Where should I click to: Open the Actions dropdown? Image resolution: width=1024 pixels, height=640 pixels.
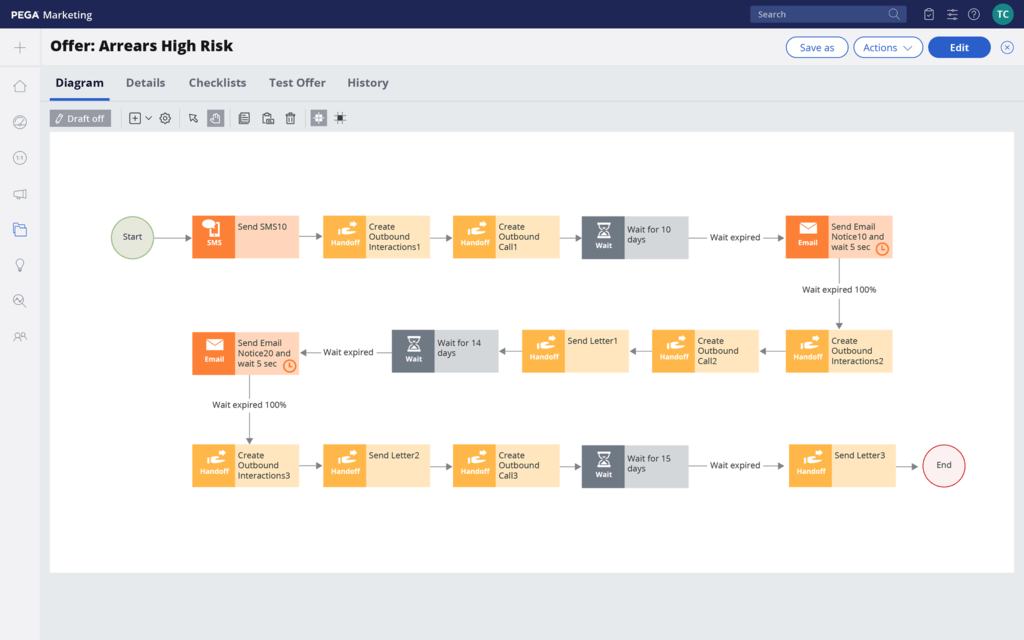pyautogui.click(x=887, y=47)
